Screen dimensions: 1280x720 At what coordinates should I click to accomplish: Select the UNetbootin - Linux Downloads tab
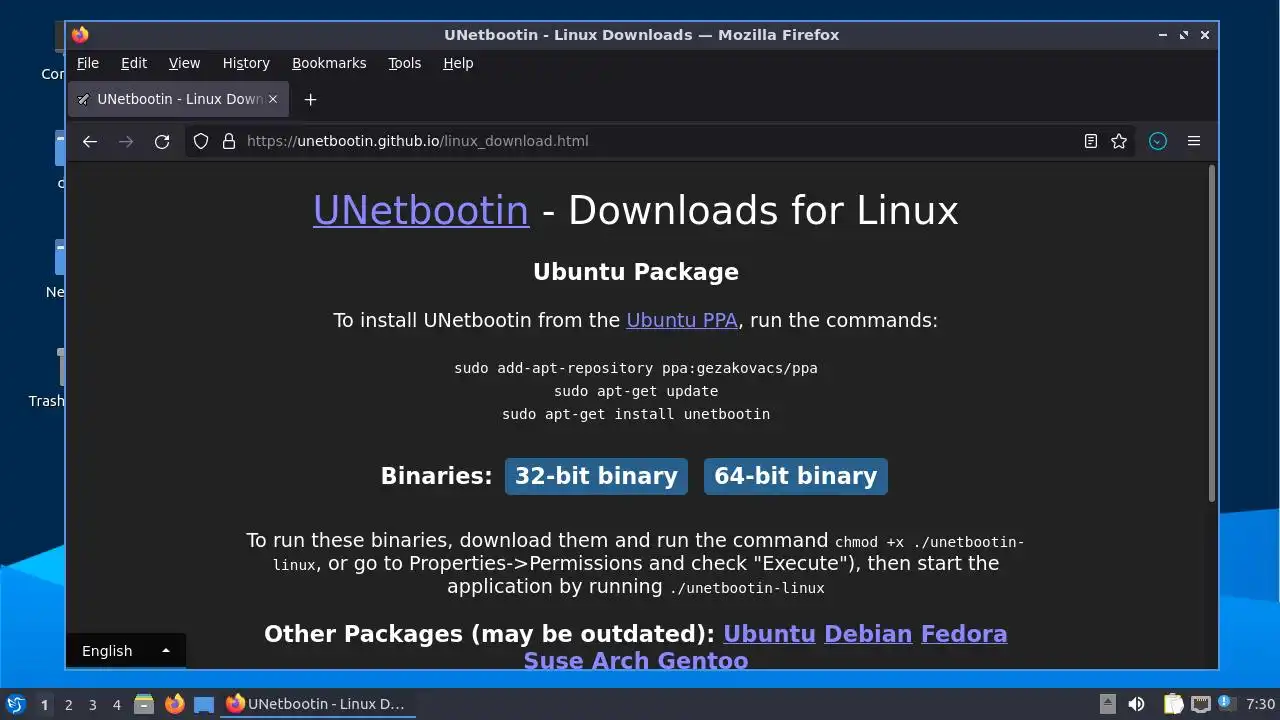click(x=179, y=99)
